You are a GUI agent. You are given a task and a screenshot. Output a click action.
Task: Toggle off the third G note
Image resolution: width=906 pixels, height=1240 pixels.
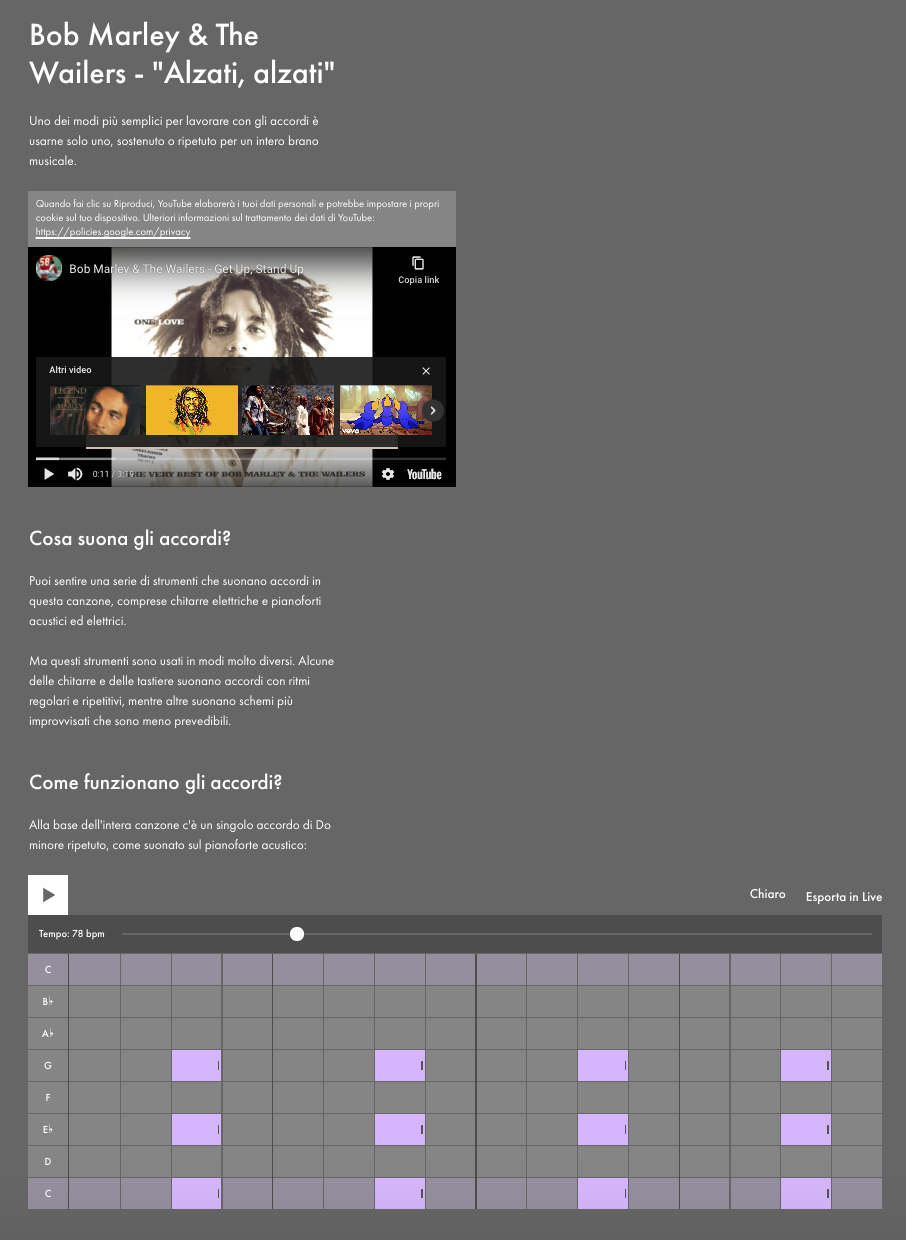(x=603, y=1066)
